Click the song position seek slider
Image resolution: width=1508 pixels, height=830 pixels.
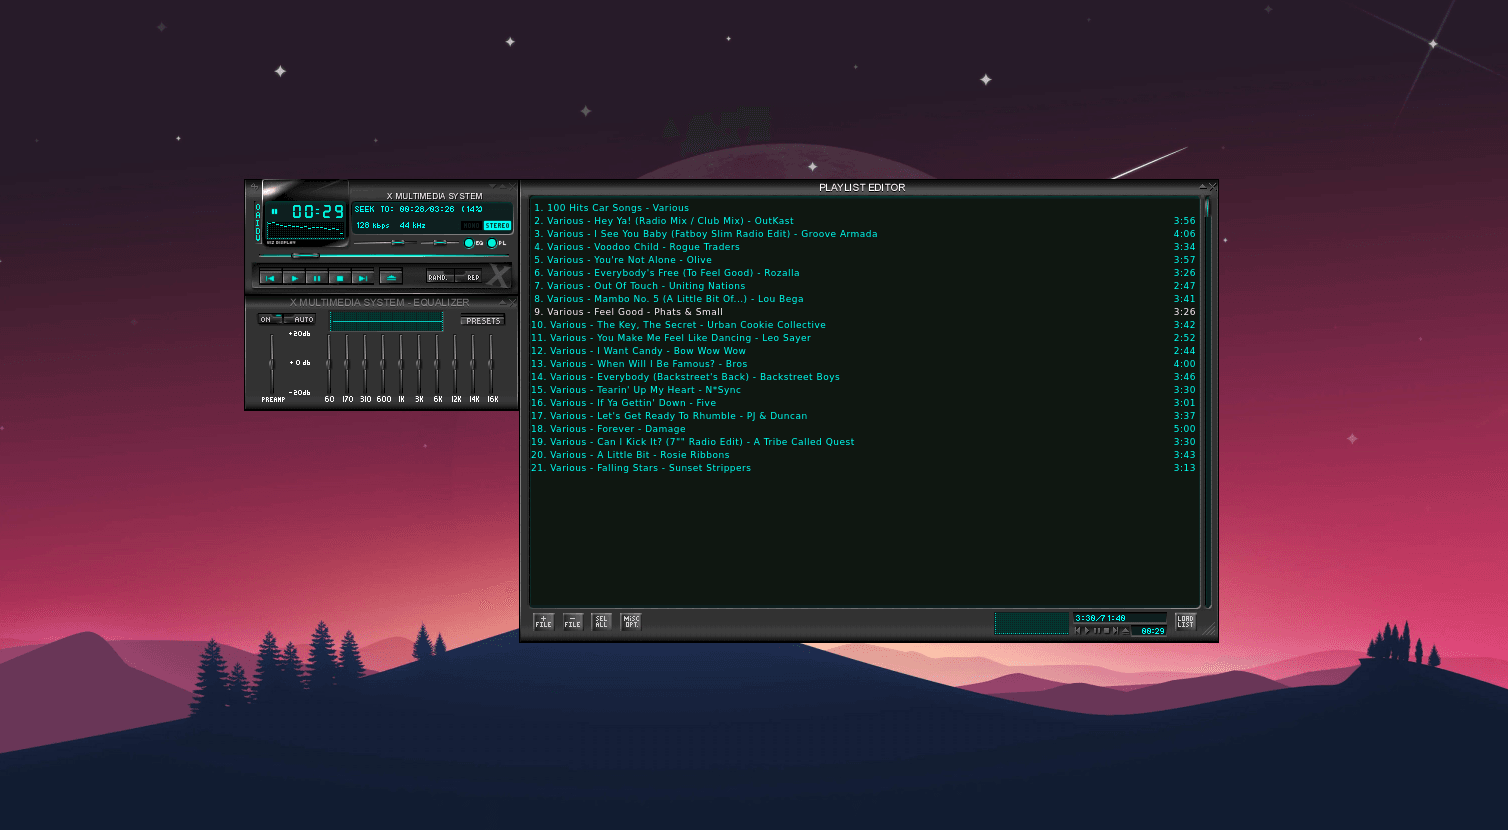click(x=384, y=255)
